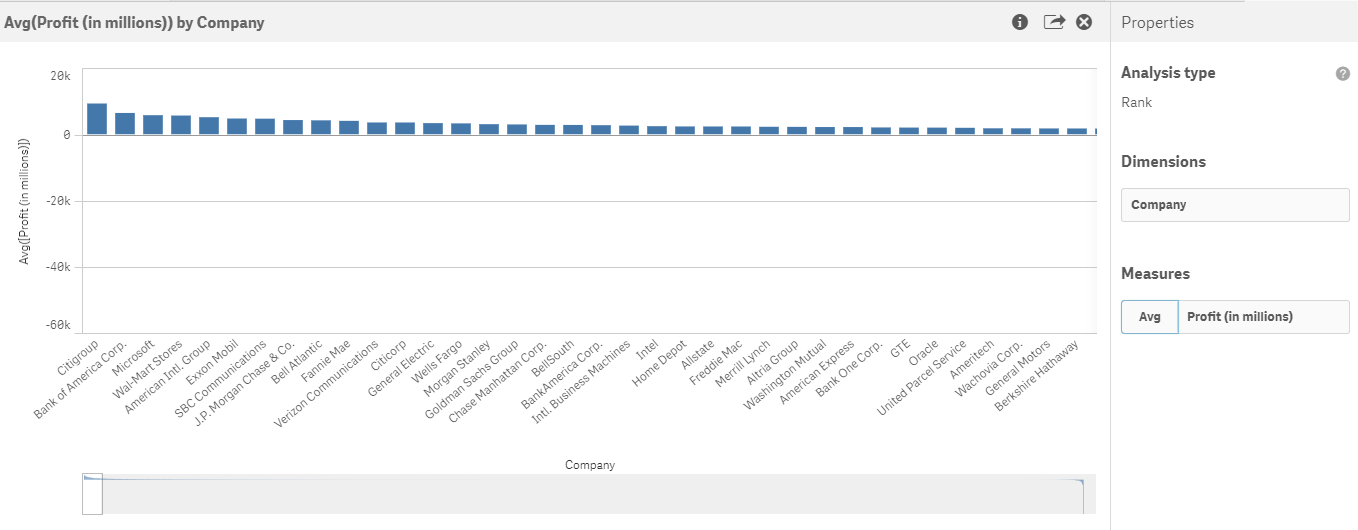Select the Microsoft bar in chart
The height and width of the screenshot is (530, 1358).
tap(153, 125)
